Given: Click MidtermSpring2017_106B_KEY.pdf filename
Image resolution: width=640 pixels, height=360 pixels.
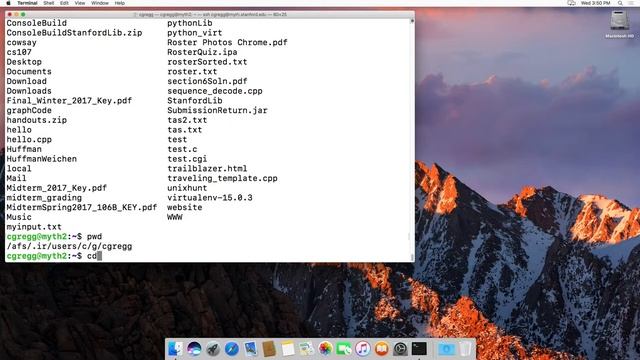Looking at the screenshot, I should [82, 207].
